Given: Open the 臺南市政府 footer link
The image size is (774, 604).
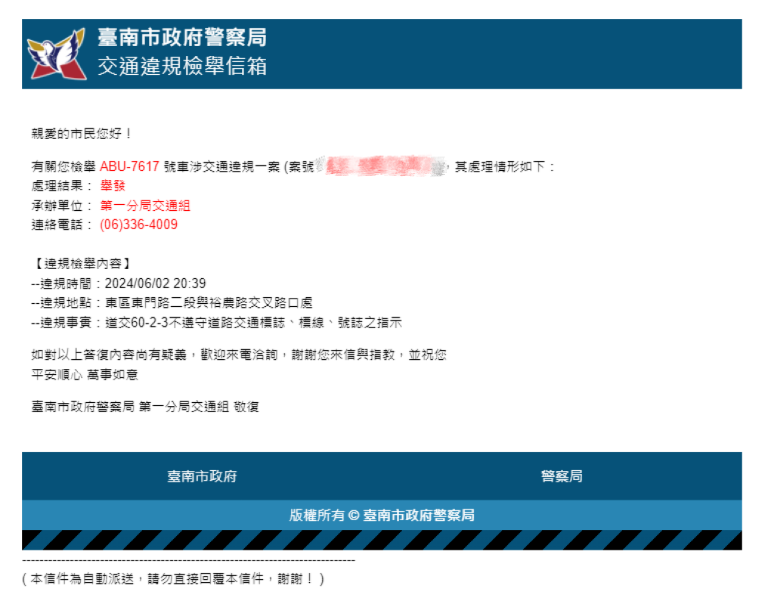Looking at the screenshot, I should tap(202, 476).
